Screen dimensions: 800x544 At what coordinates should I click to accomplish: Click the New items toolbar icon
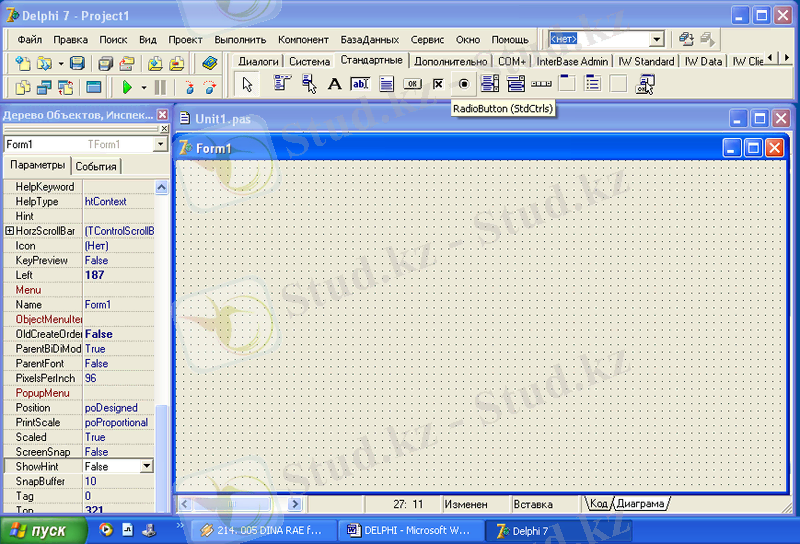[23, 63]
